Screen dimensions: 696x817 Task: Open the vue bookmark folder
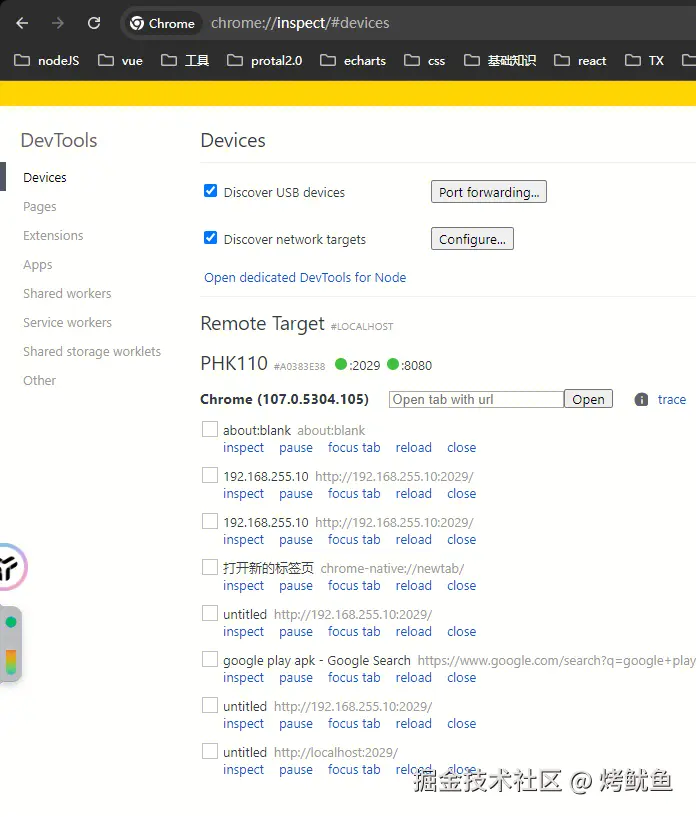[x=120, y=60]
